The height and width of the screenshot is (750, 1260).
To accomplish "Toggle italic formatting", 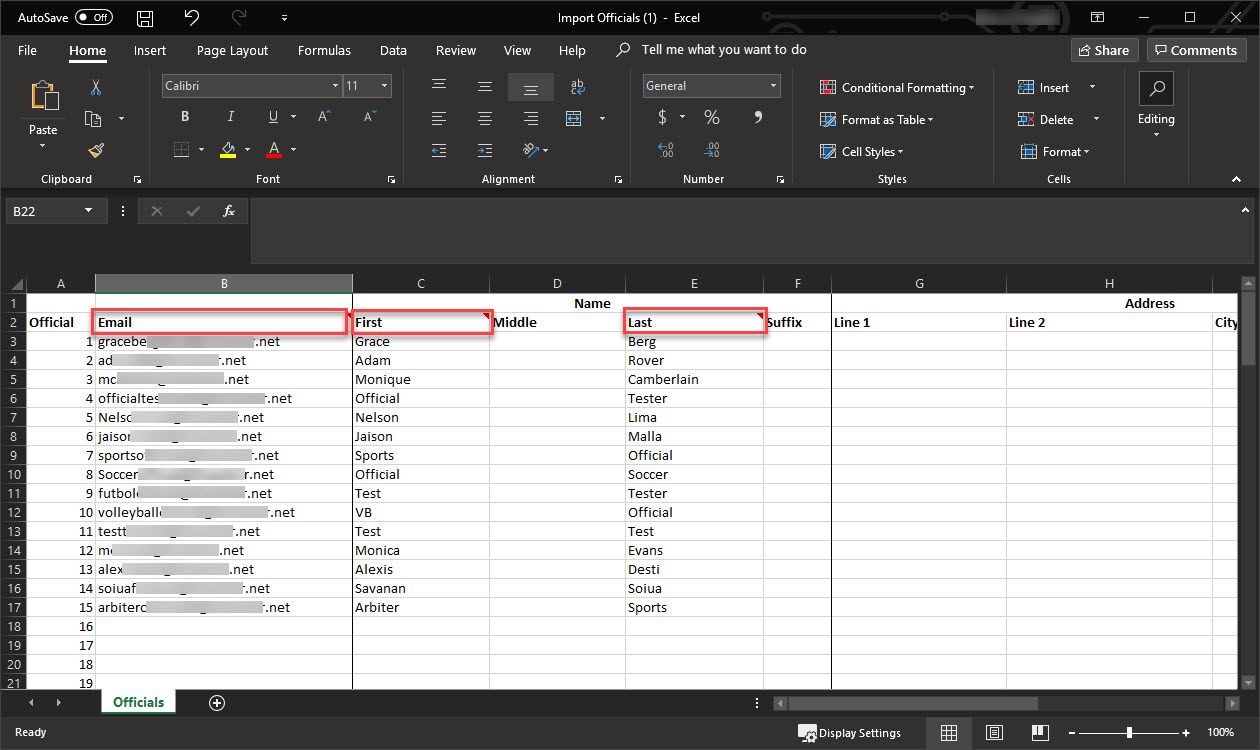I will (231, 117).
